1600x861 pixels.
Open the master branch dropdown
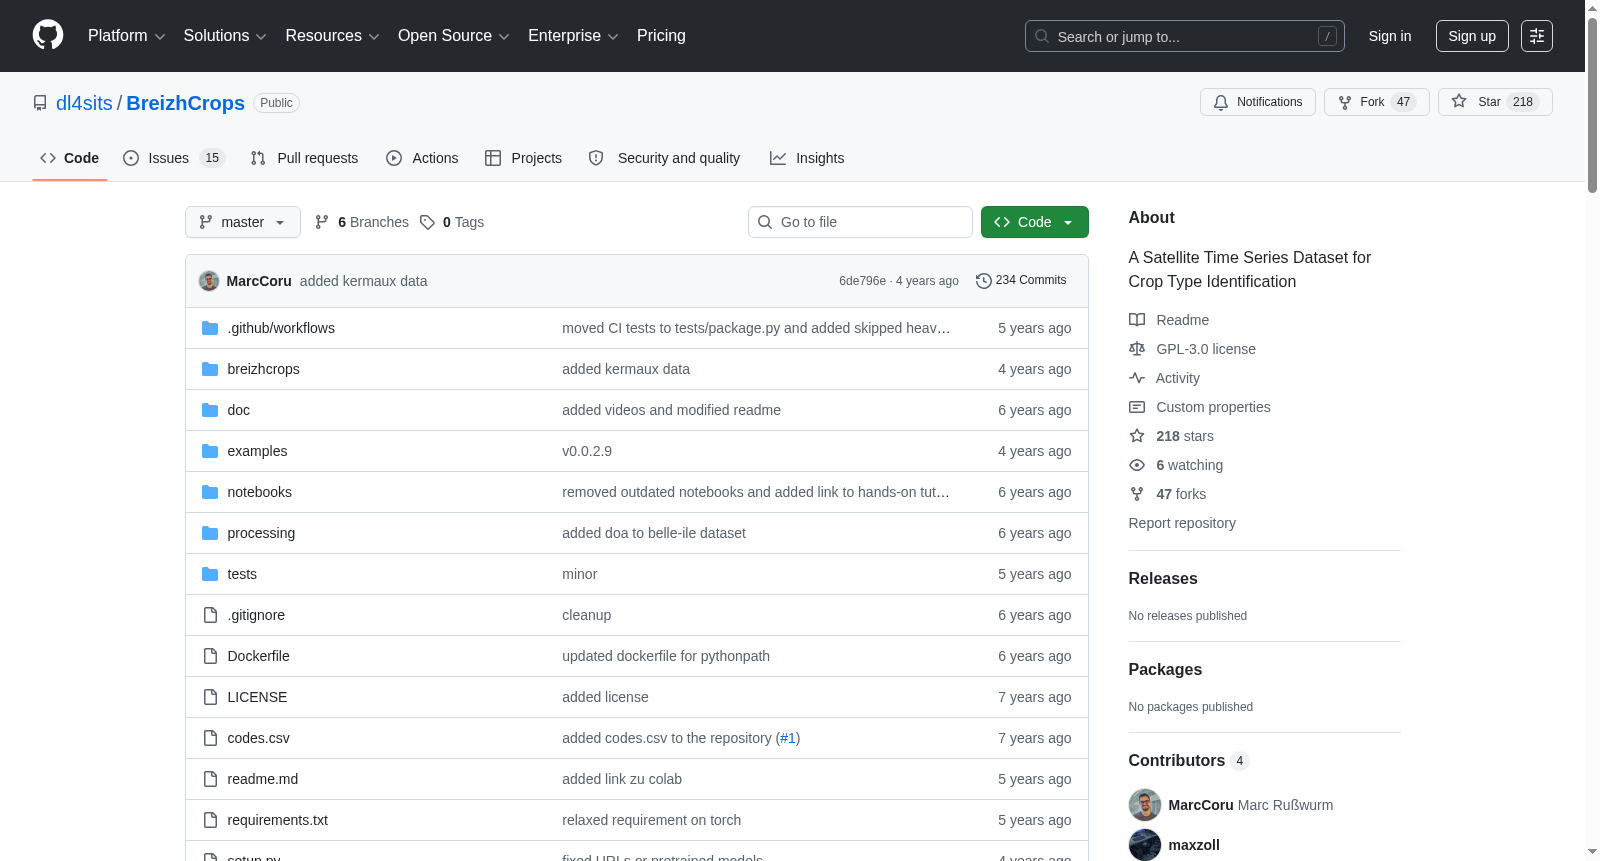pos(243,222)
